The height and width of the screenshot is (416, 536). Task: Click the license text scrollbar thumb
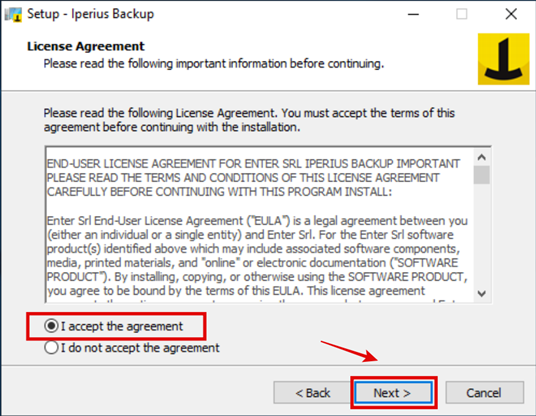click(x=482, y=175)
